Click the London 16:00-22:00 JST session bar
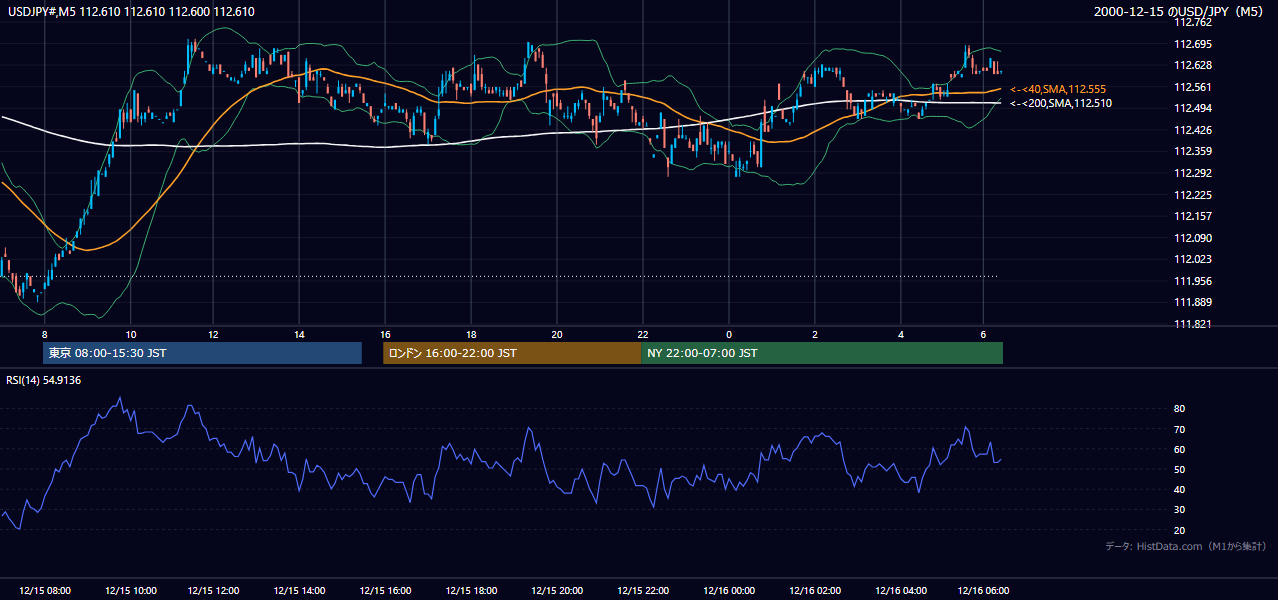Screen dimensions: 1278x600 pyautogui.click(x=512, y=353)
